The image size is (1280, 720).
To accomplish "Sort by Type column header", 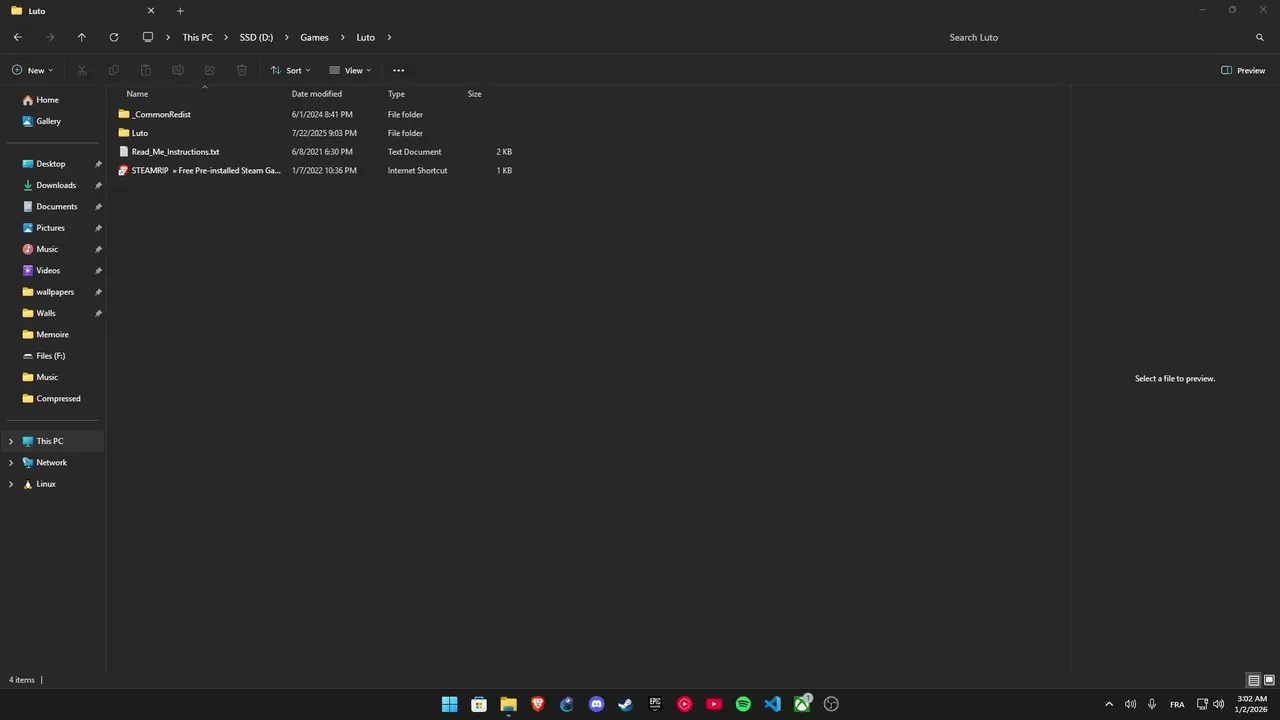I will tap(396, 94).
